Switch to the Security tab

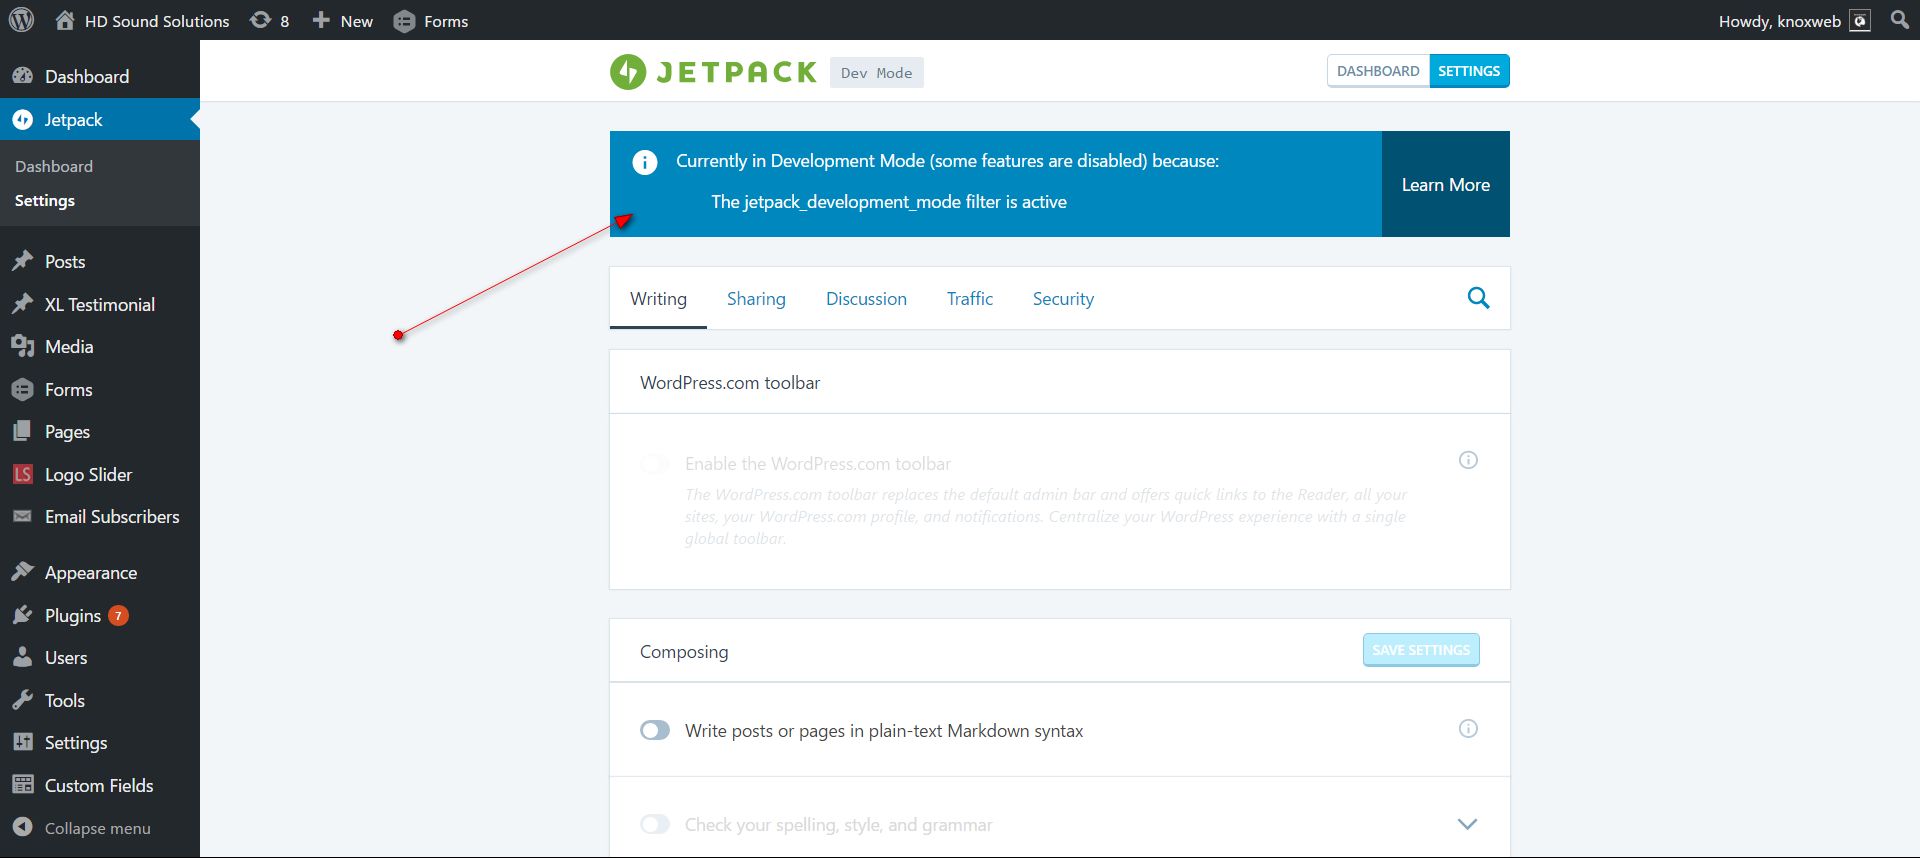point(1063,299)
